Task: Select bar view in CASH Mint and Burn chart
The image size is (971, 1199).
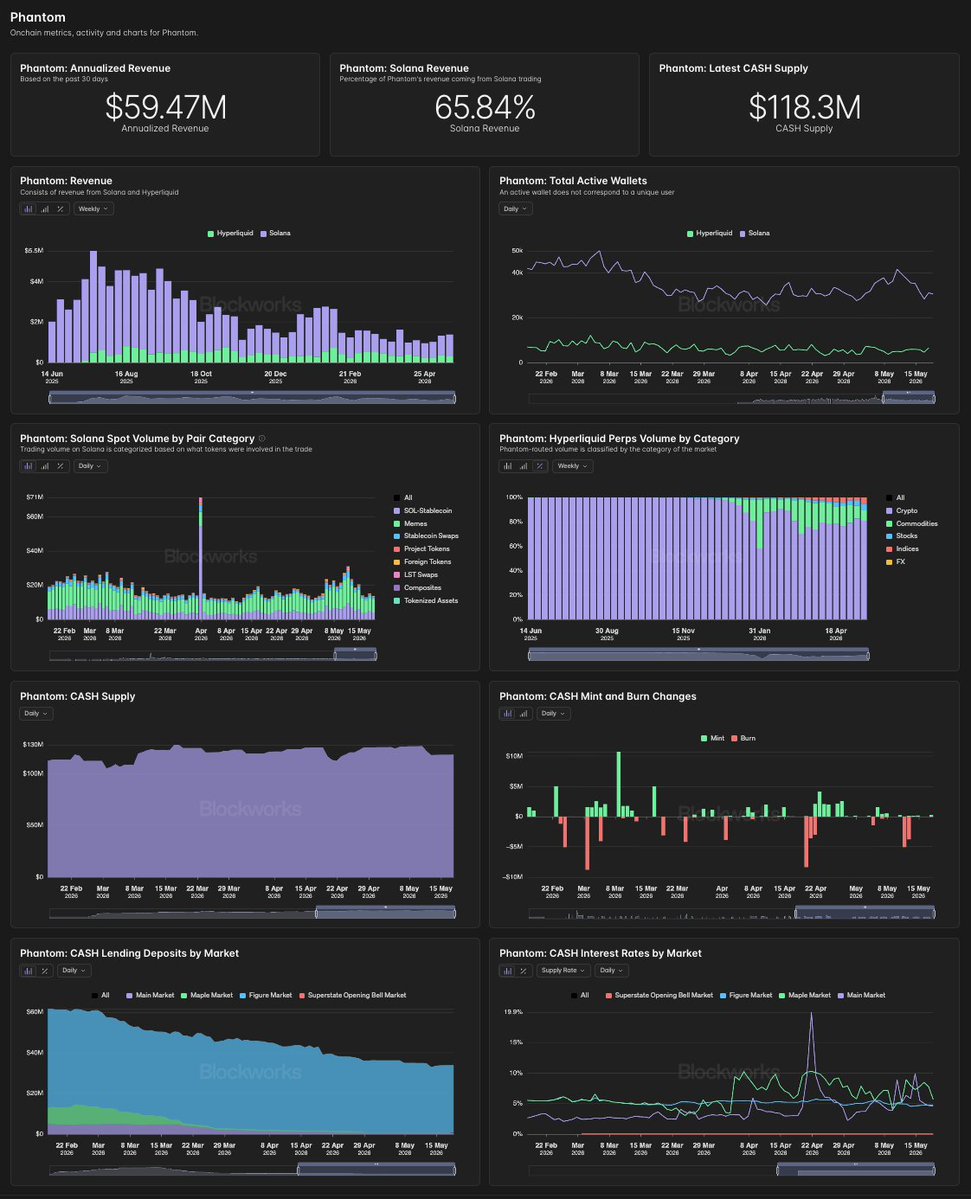Action: pos(508,713)
